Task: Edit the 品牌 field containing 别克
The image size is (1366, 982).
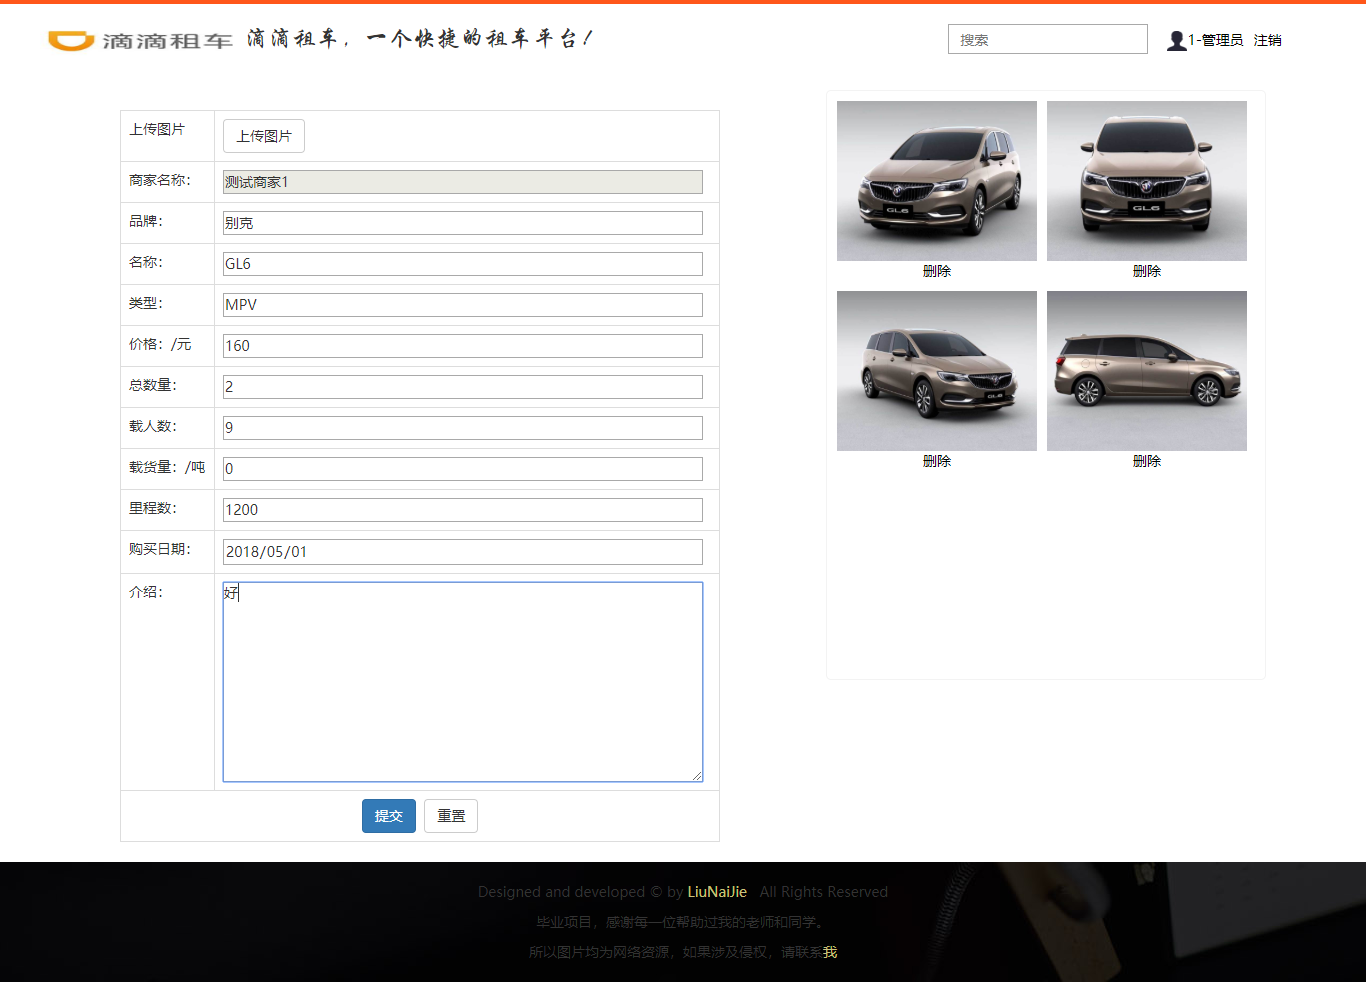Action: (x=462, y=223)
